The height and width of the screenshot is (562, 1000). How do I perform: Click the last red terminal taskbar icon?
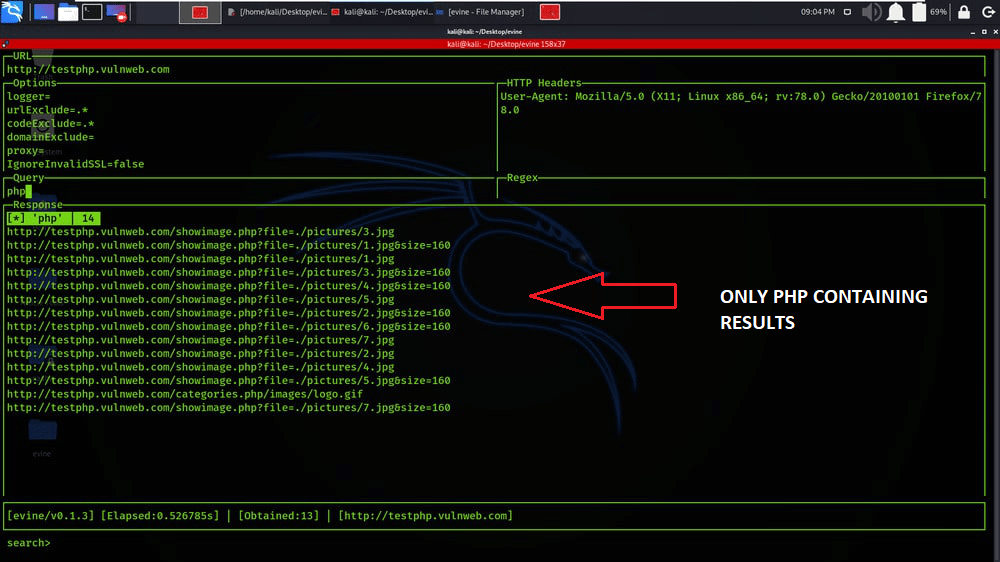click(x=550, y=12)
